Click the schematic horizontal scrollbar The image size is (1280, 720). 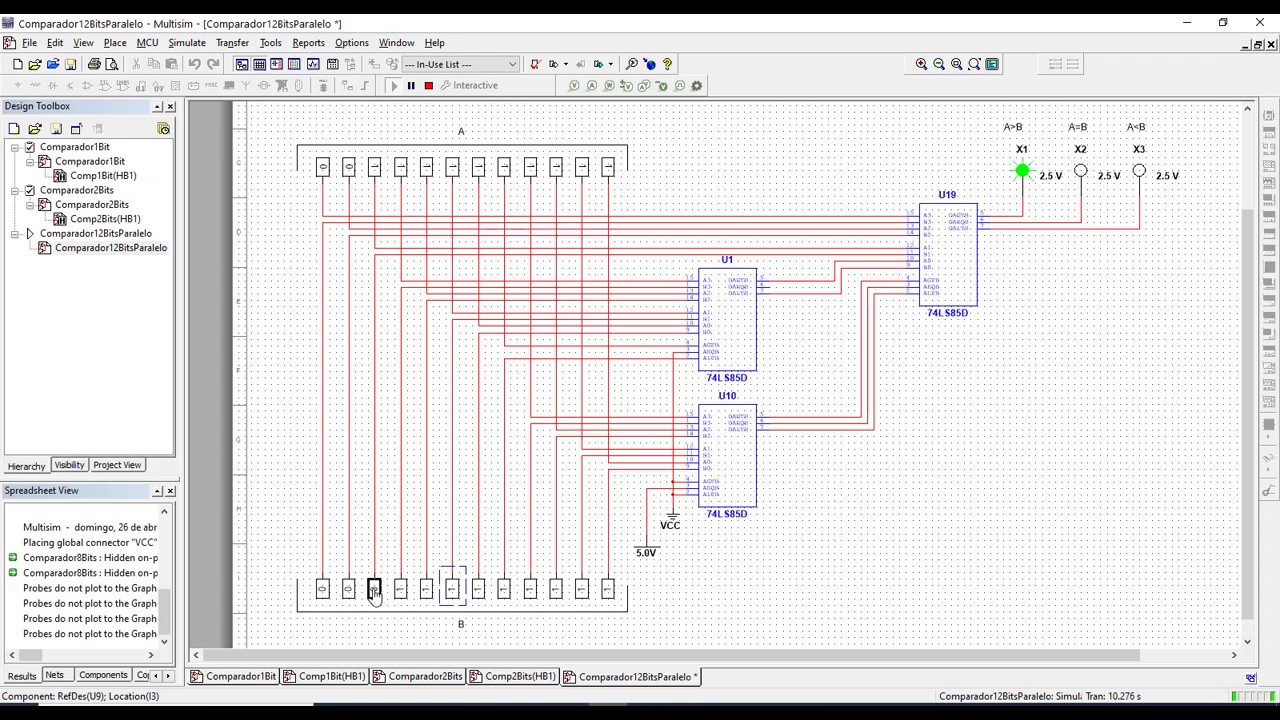click(x=714, y=655)
